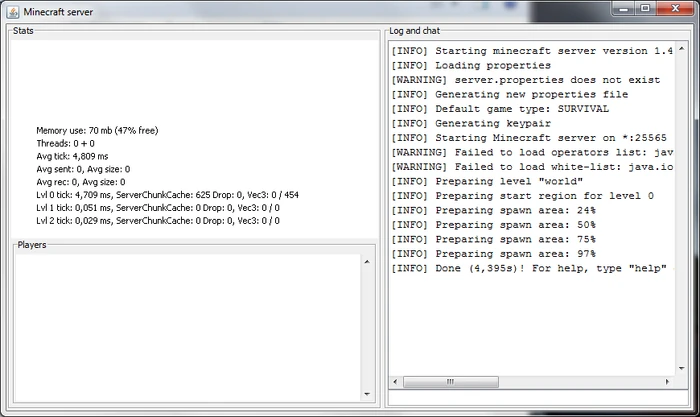The width and height of the screenshot is (700, 417).
Task: Click log horizontal scroll right arrow
Action: pyautogui.click(x=667, y=382)
